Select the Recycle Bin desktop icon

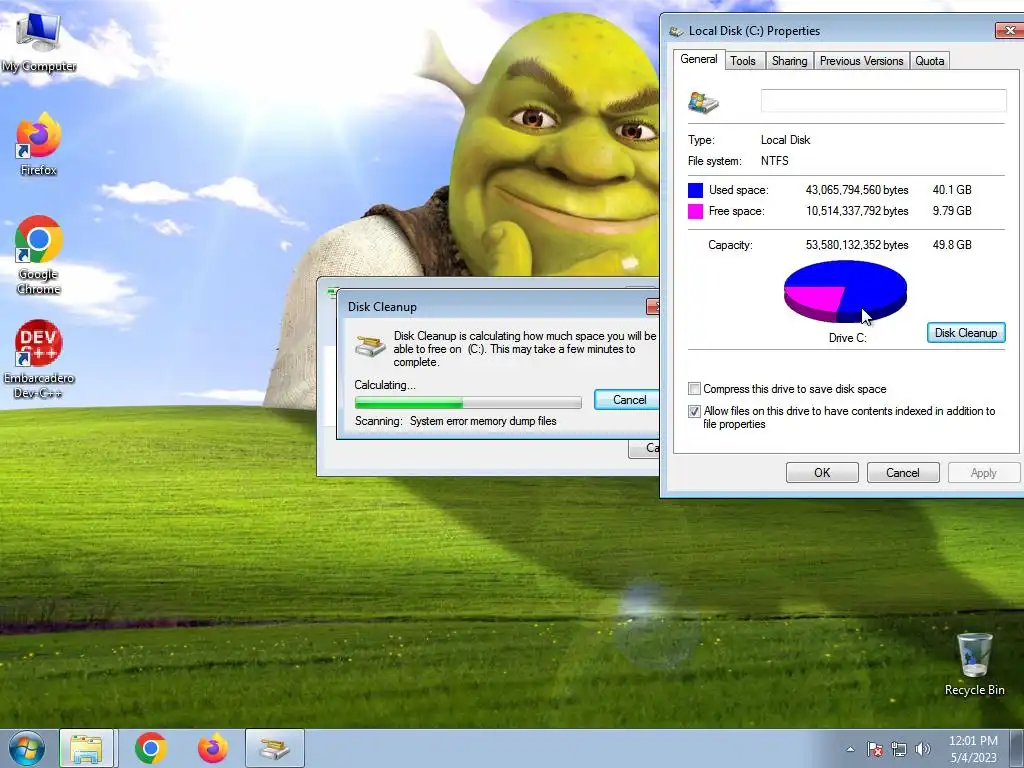[974, 664]
